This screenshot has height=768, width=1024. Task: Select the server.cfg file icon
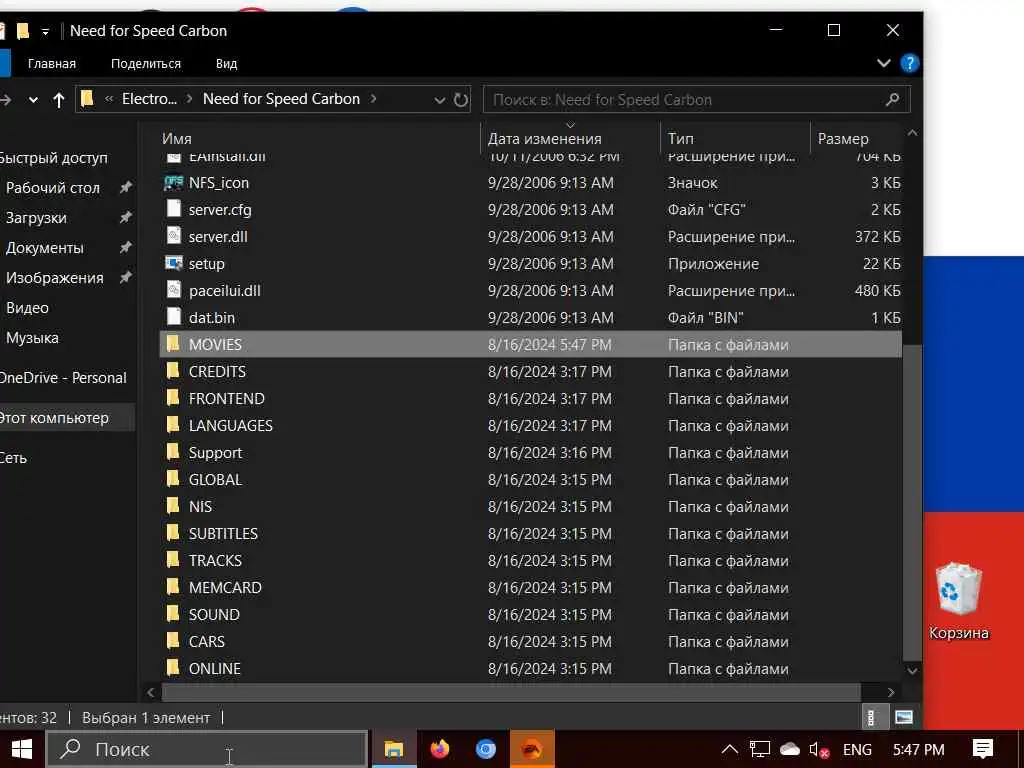[173, 209]
